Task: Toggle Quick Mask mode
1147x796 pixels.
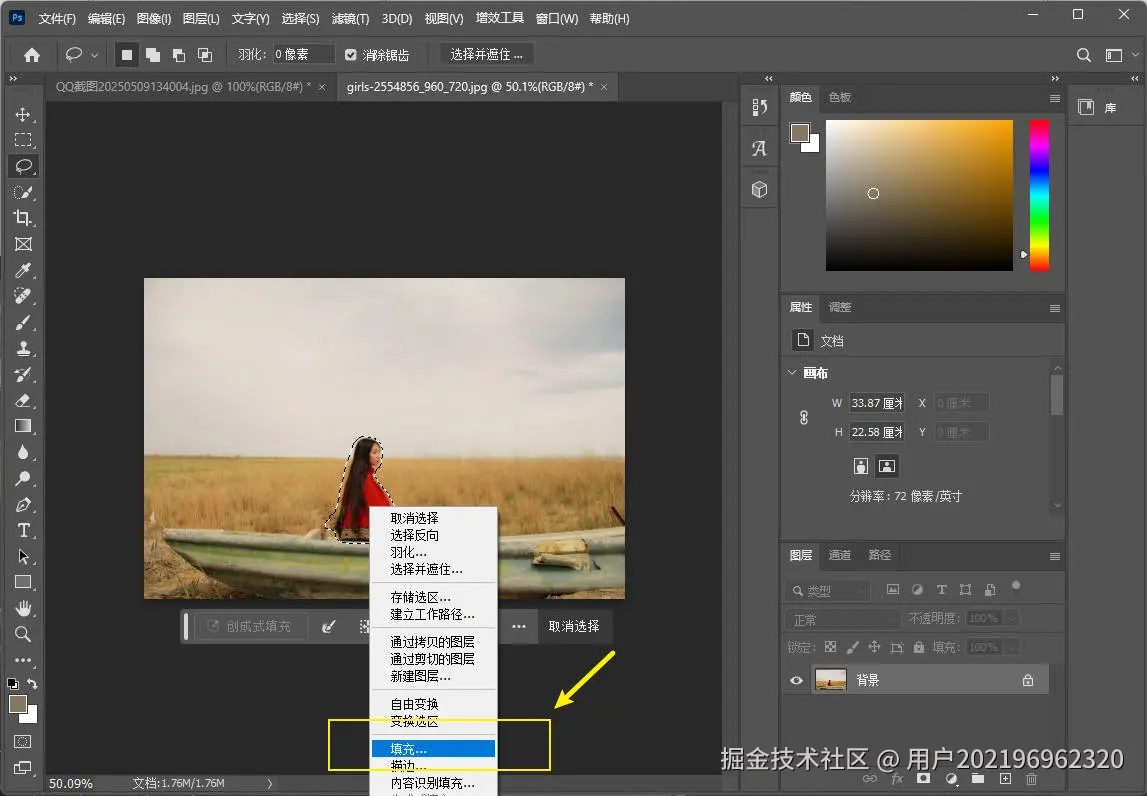Action: click(x=23, y=742)
